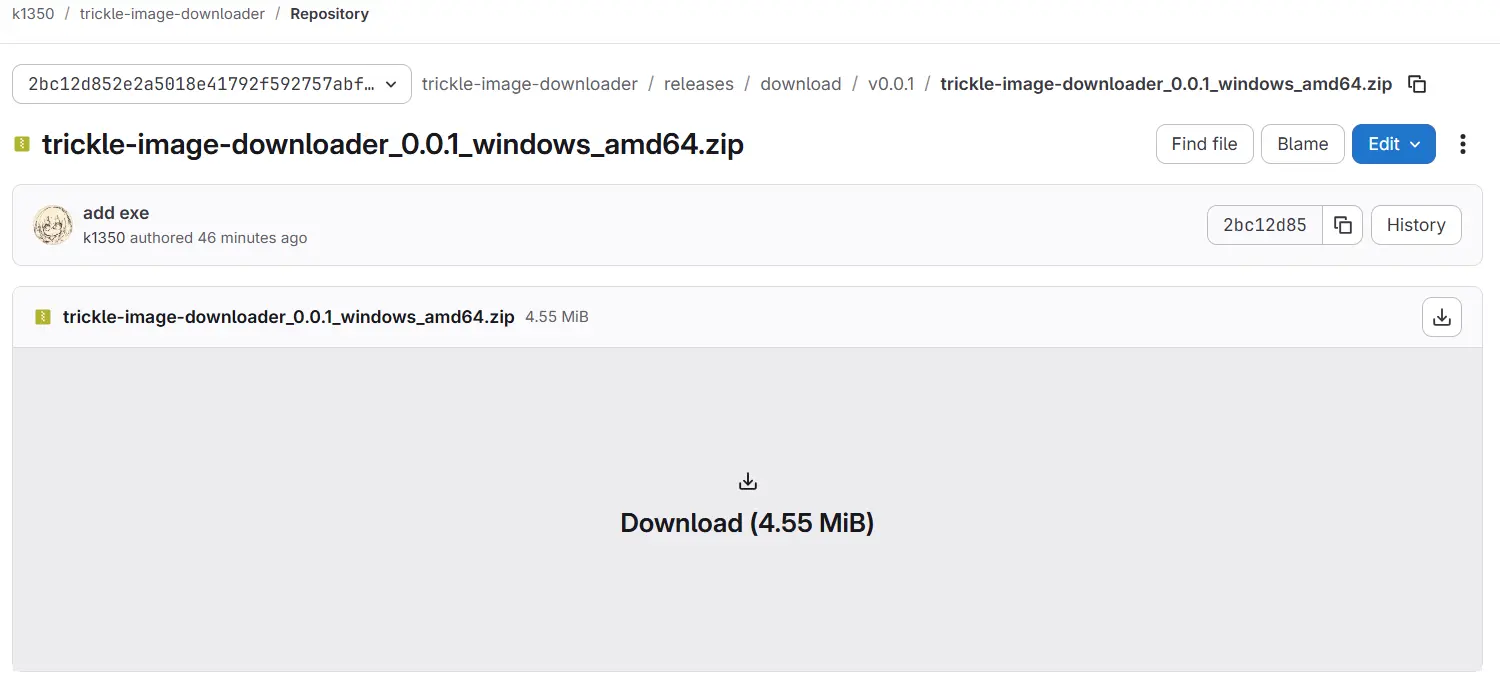
Task: Open the vertical ellipsis actions menu
Action: (x=1463, y=144)
